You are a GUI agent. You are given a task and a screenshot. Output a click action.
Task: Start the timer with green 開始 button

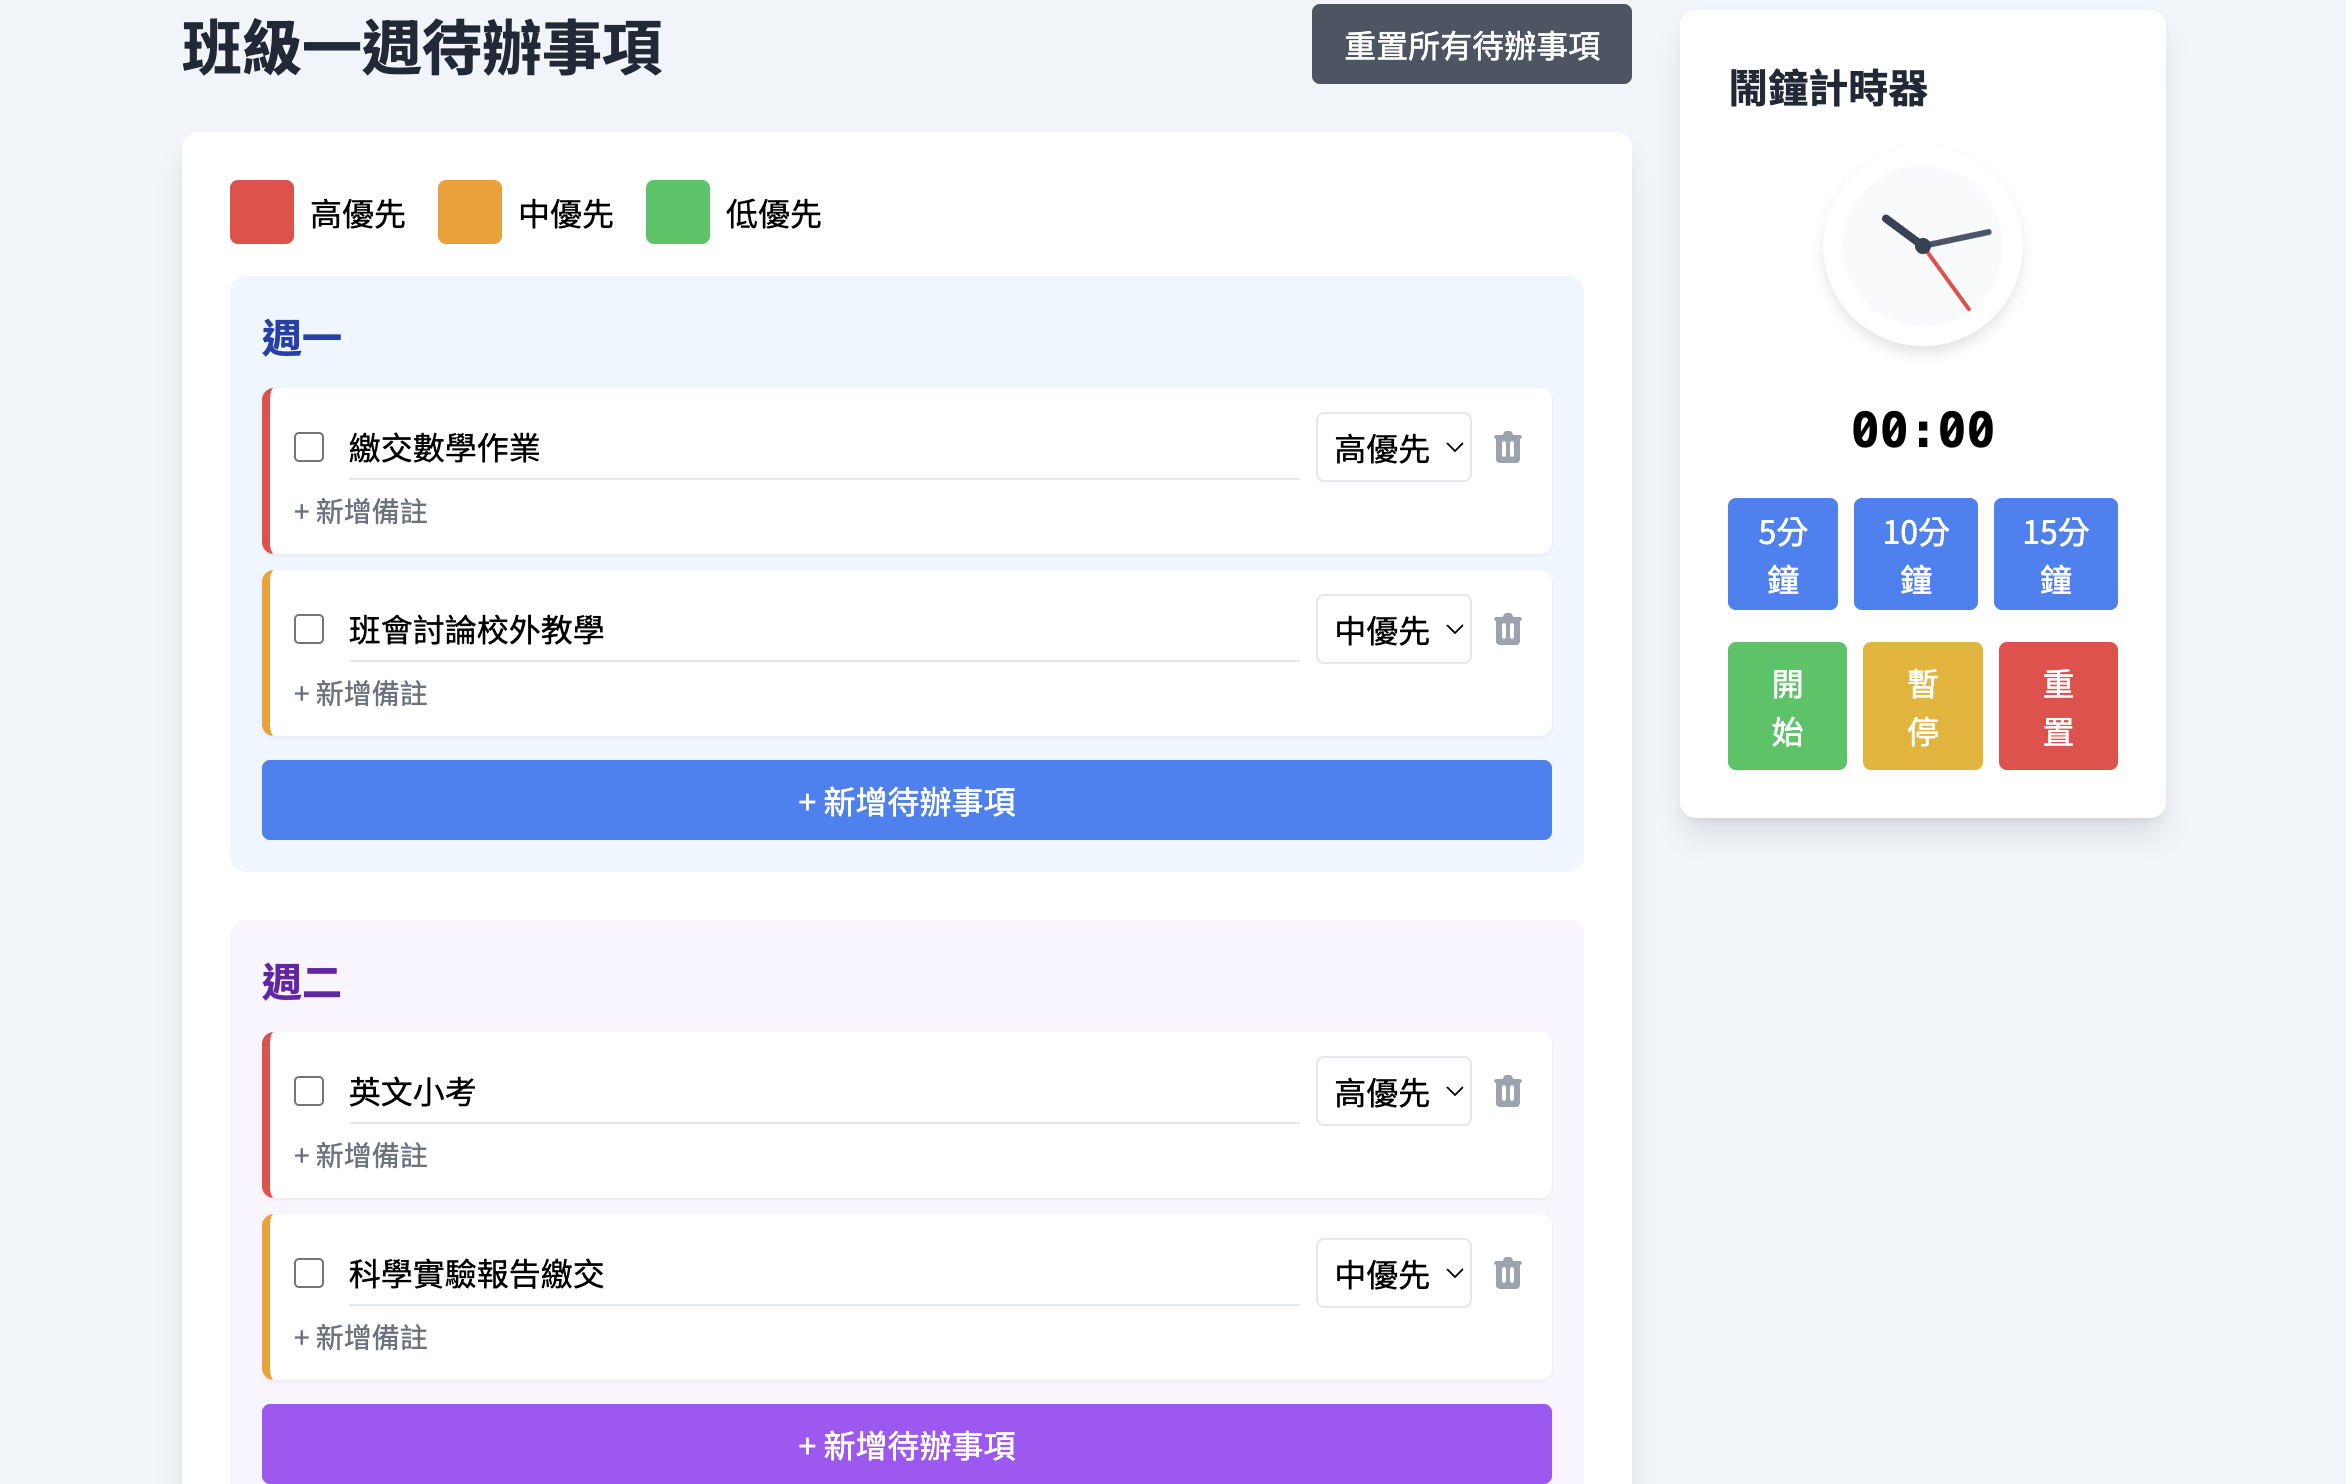pyautogui.click(x=1786, y=706)
